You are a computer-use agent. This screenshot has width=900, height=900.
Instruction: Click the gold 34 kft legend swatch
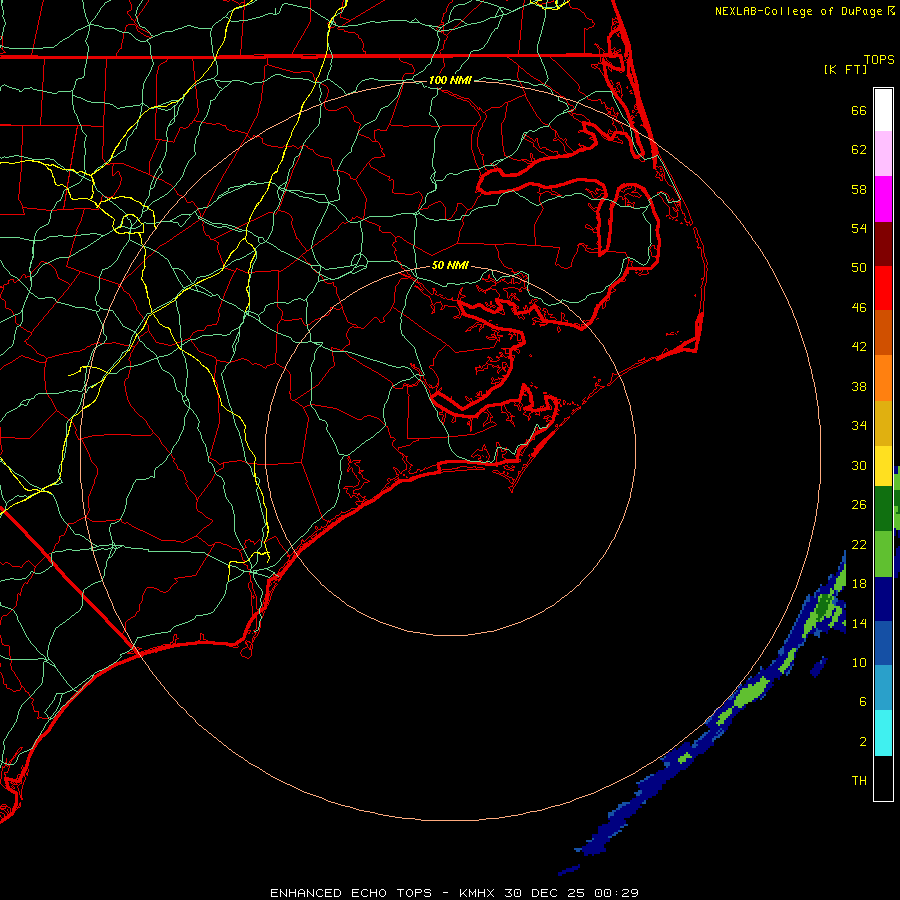pos(883,422)
